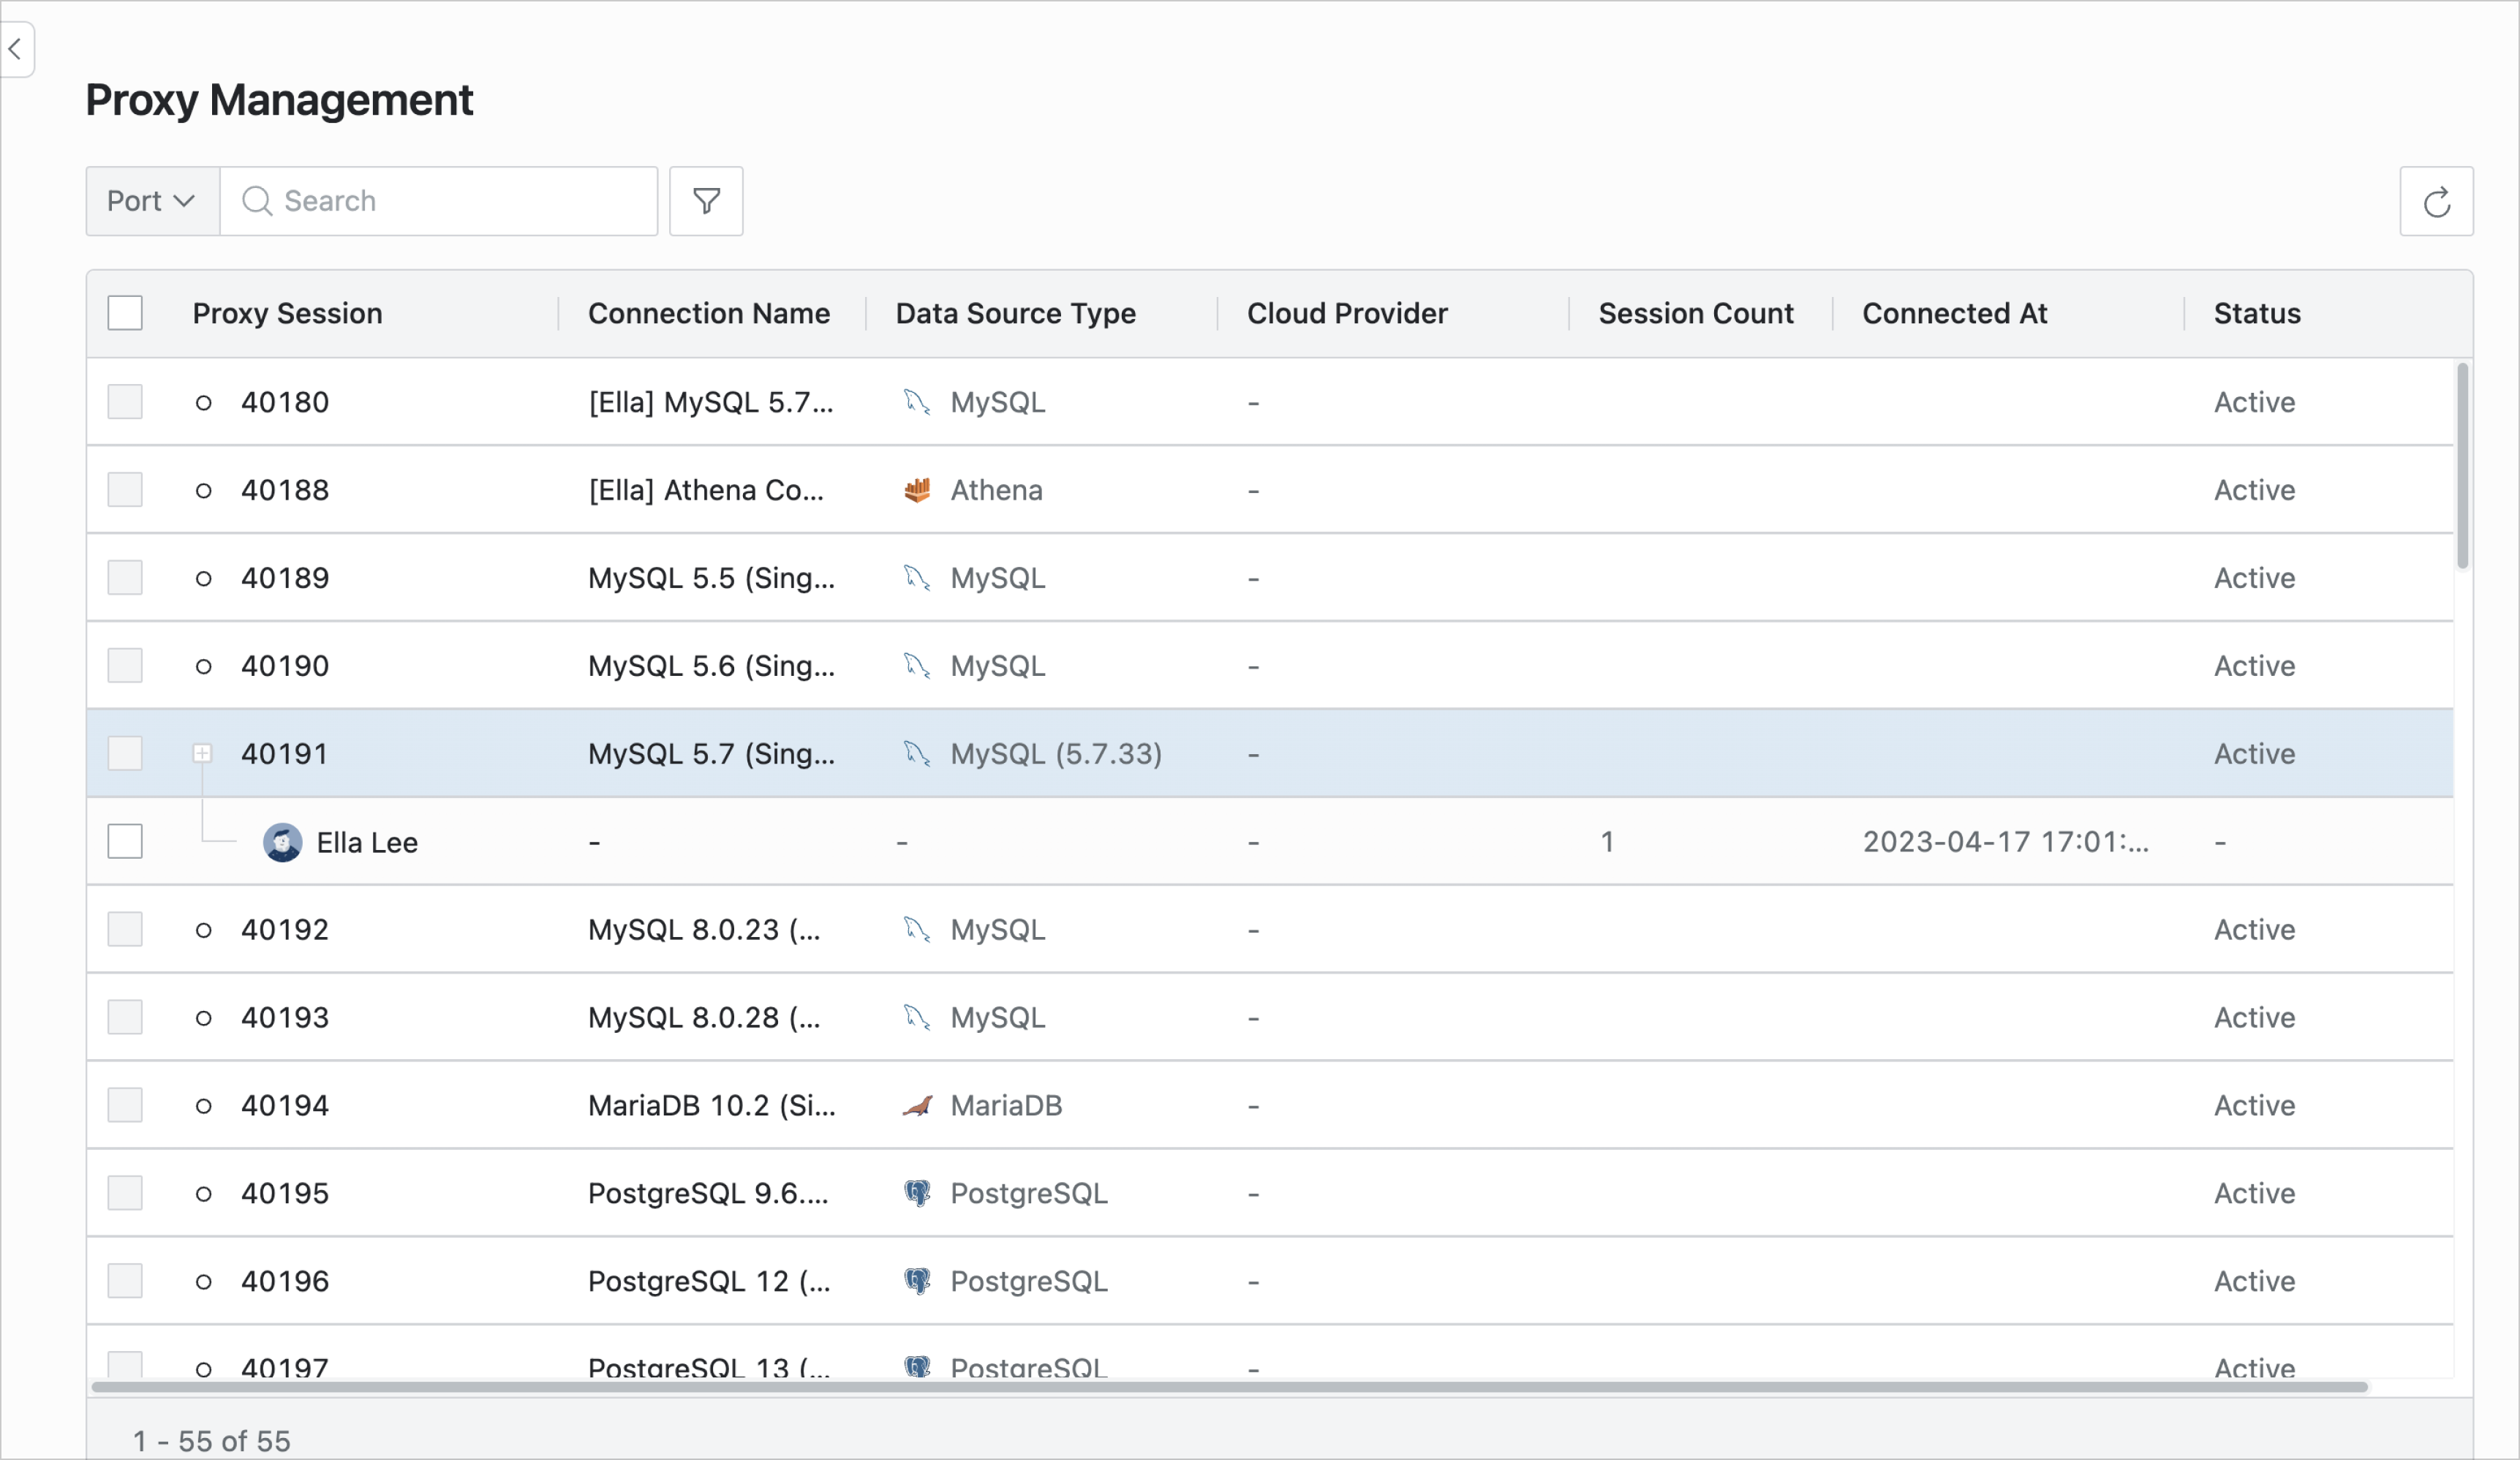Viewport: 2520px width, 1460px height.
Task: Expand proxy session 40190
Action: pyautogui.click(x=203, y=666)
